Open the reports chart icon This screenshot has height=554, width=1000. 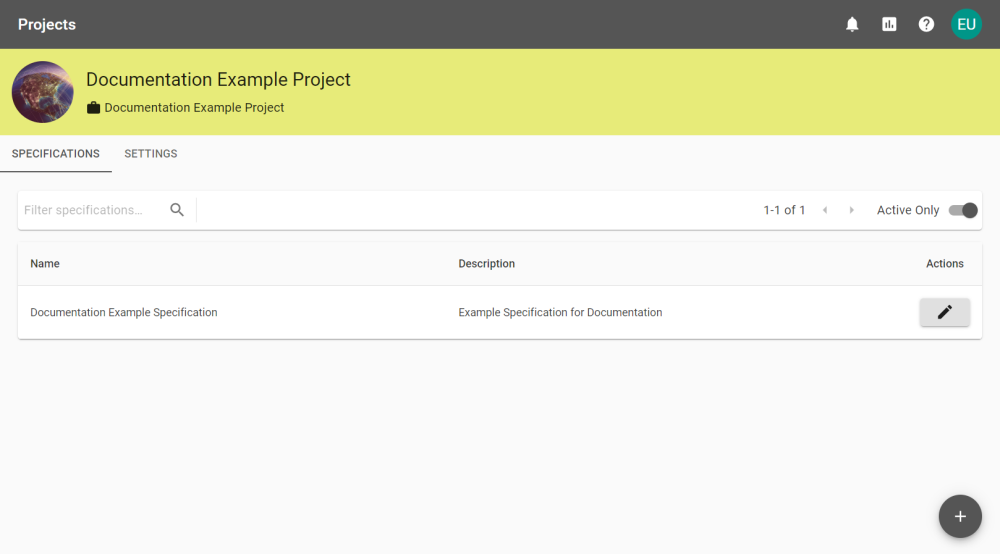point(889,24)
